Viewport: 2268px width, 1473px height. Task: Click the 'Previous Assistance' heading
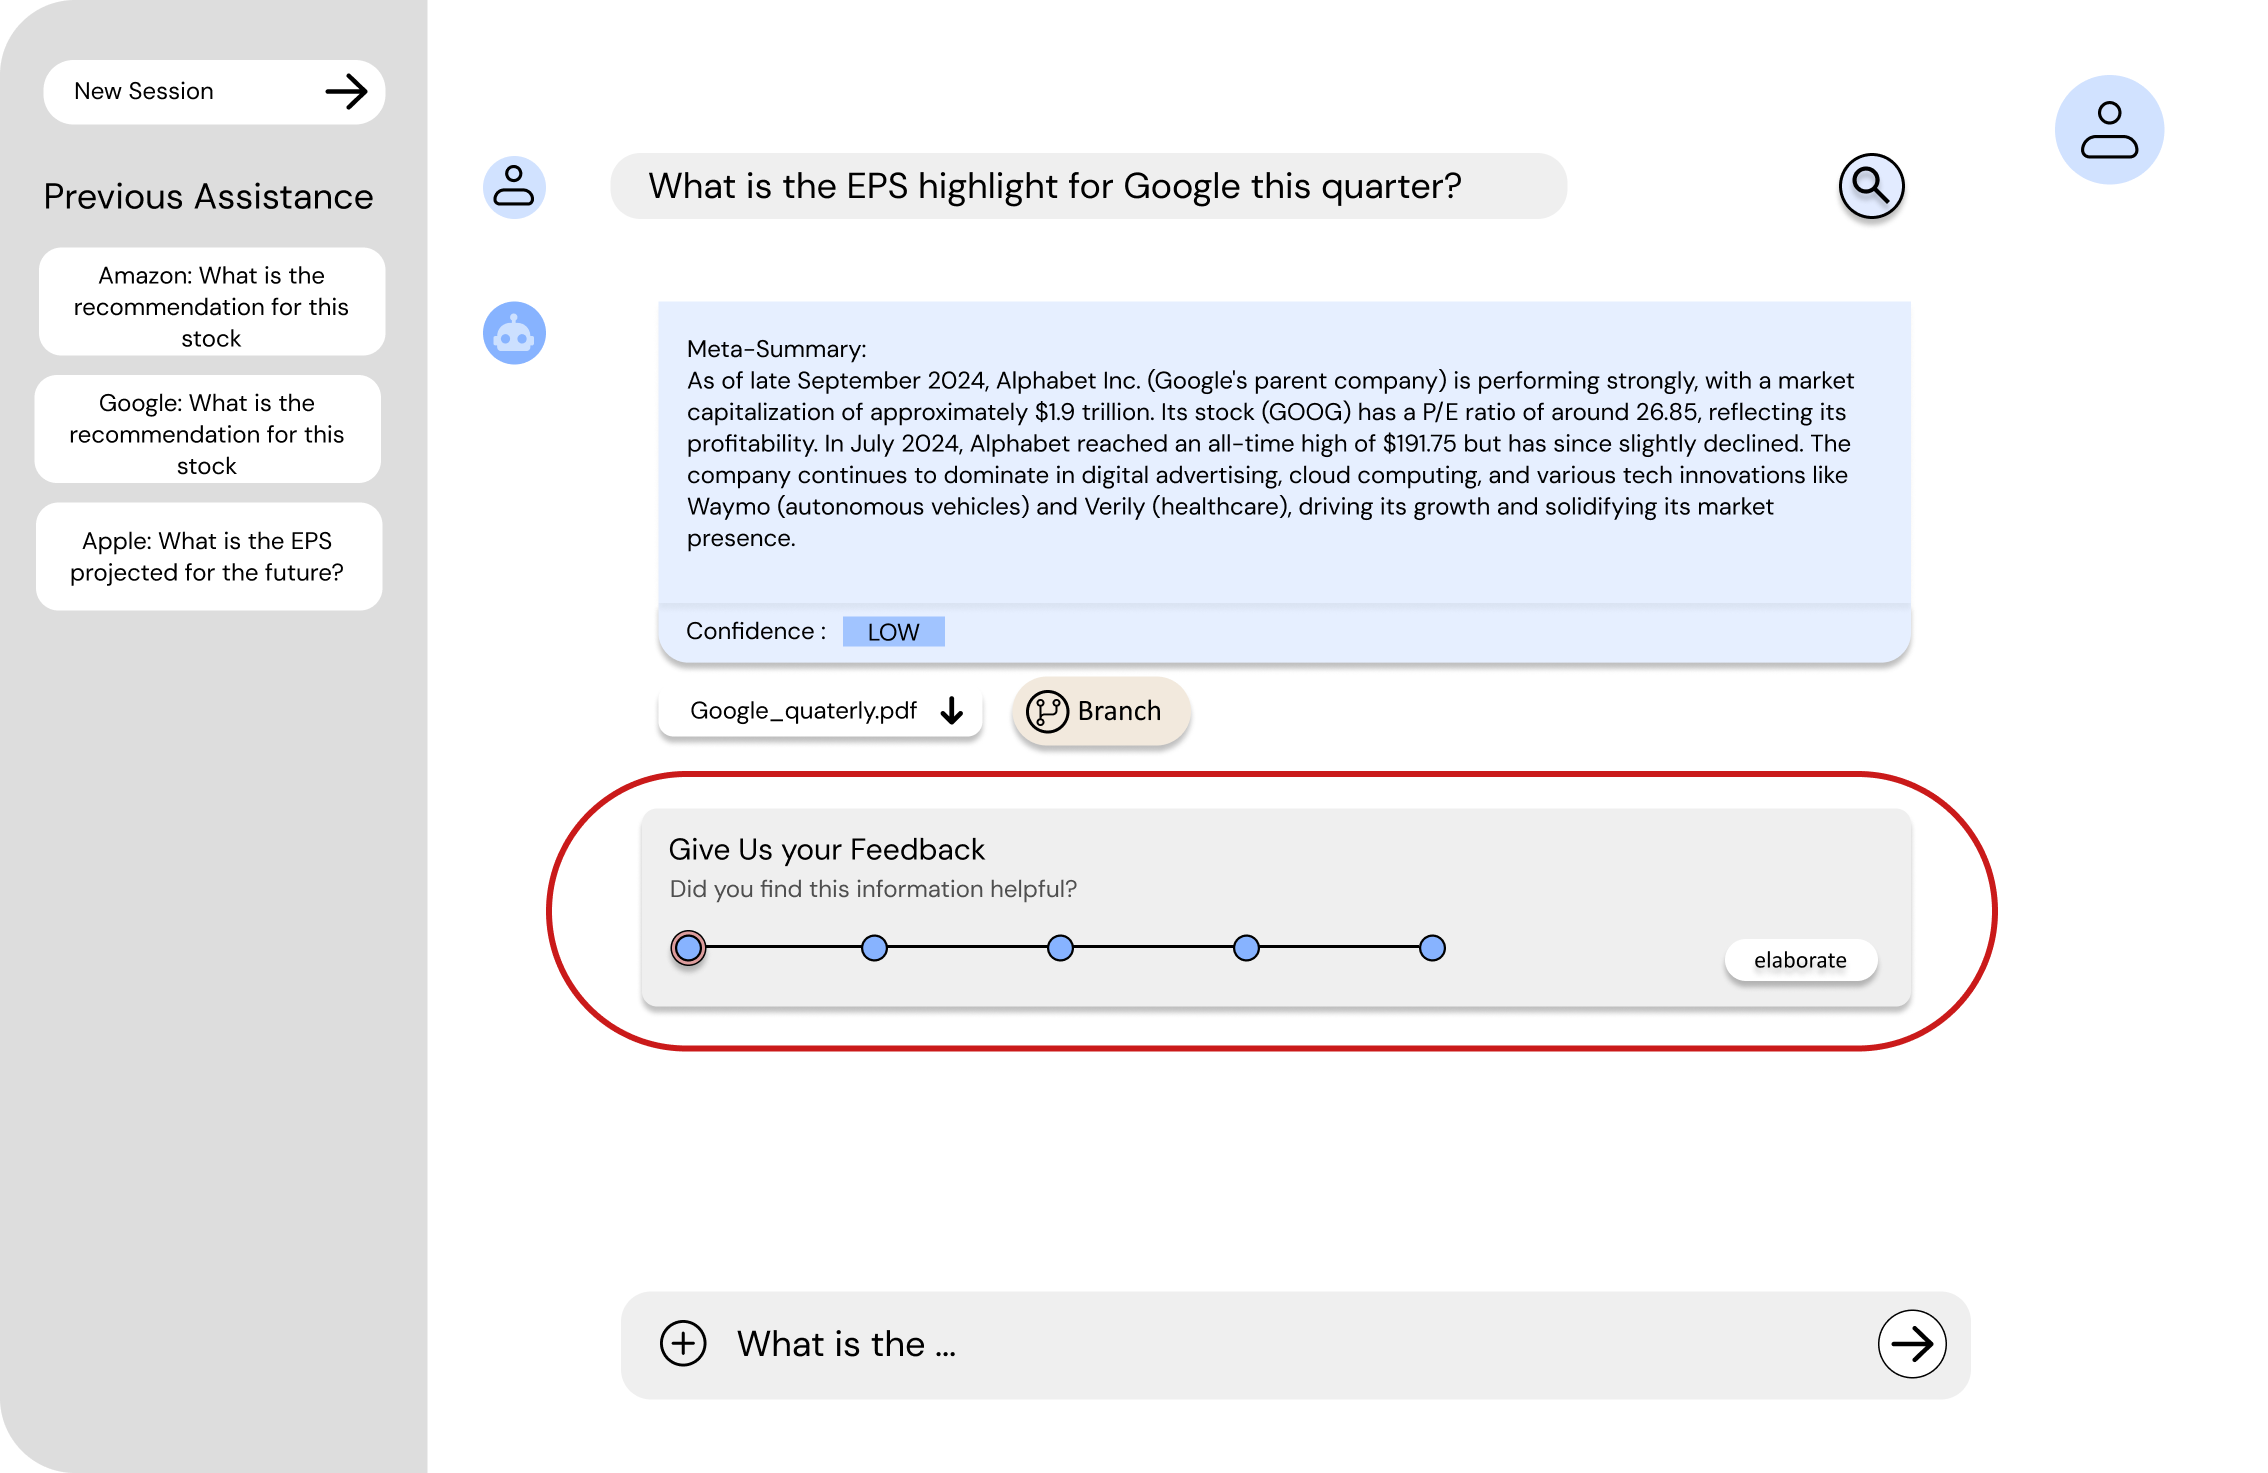coord(208,197)
